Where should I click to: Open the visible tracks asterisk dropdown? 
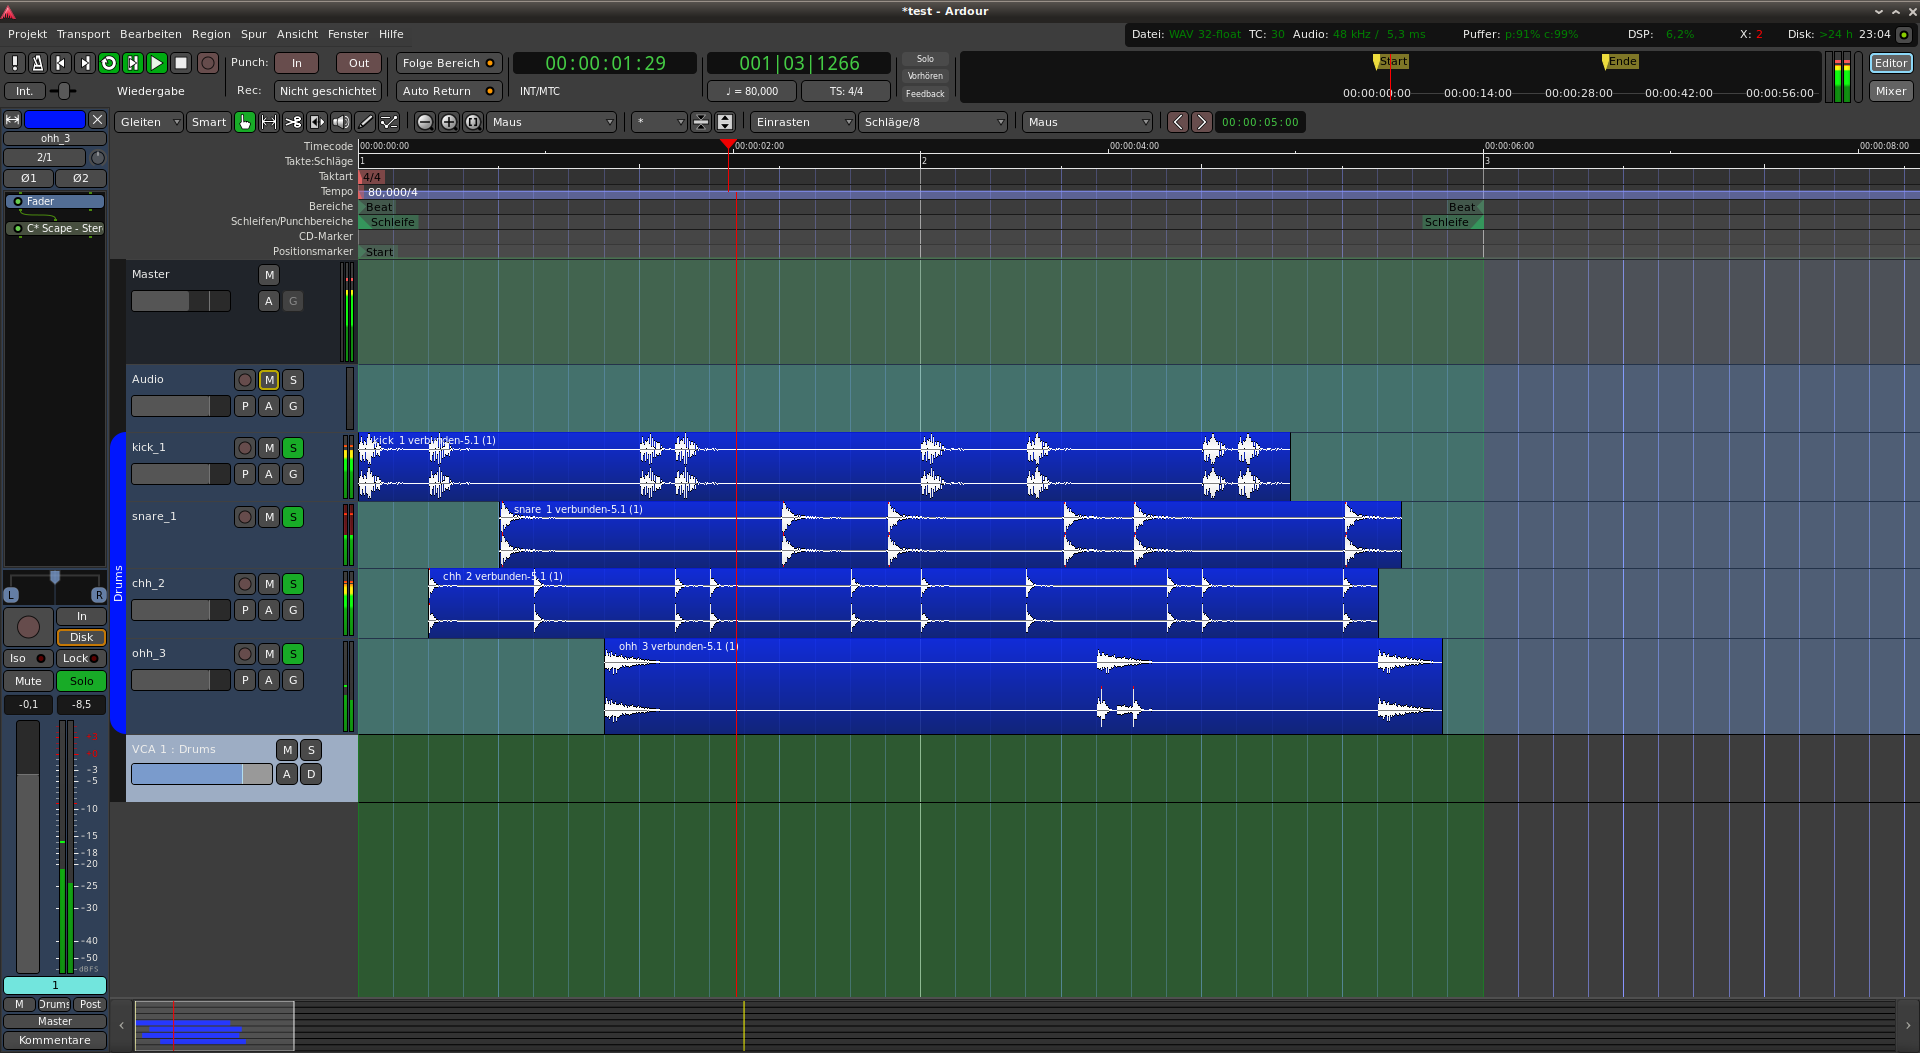pos(659,122)
